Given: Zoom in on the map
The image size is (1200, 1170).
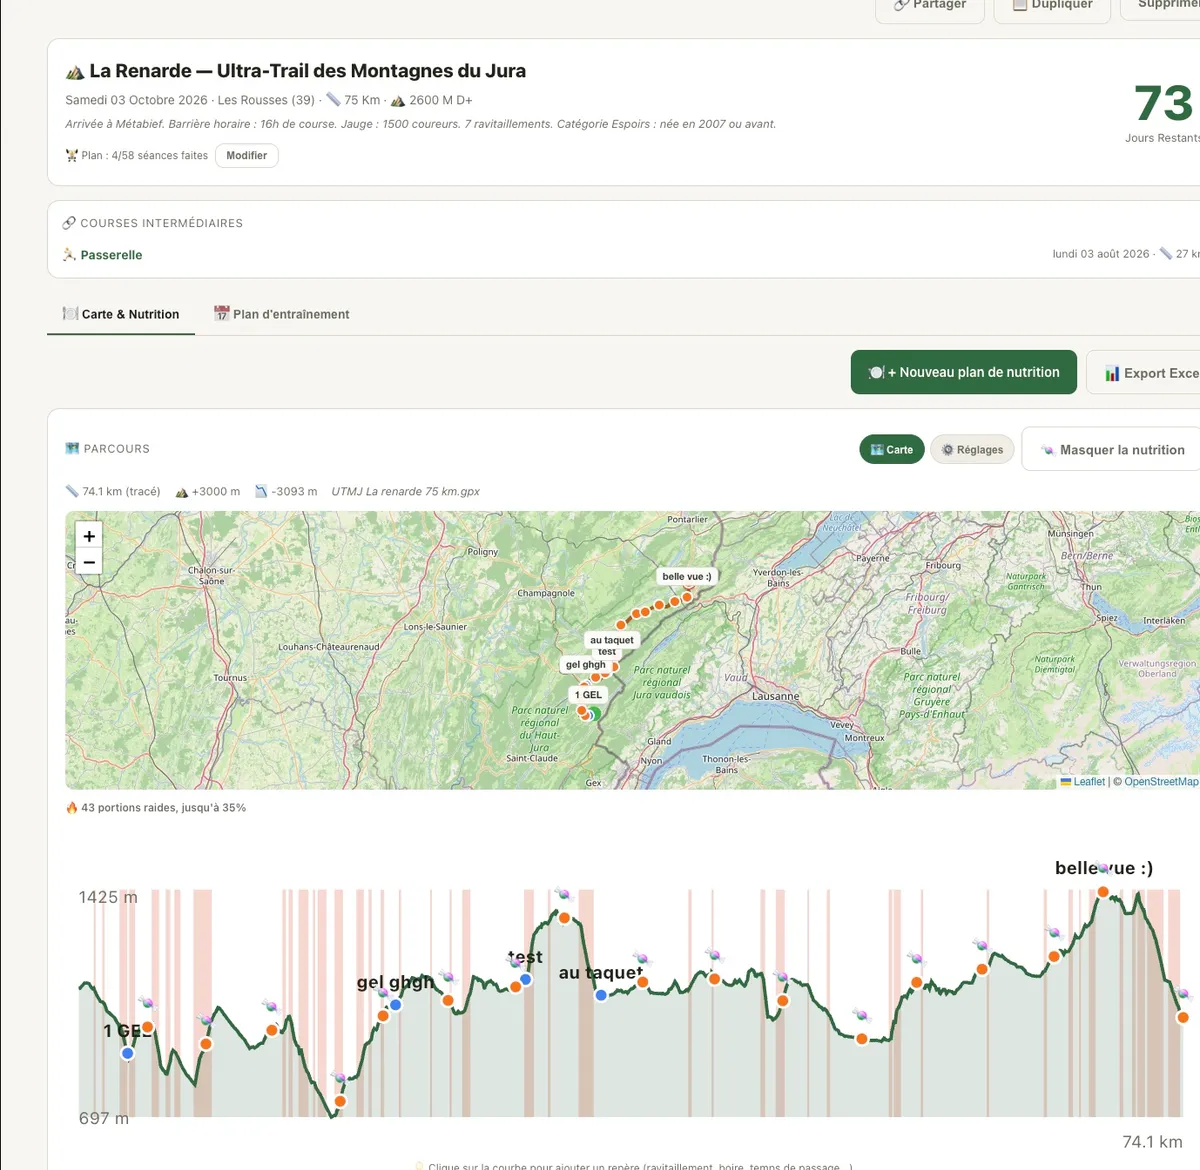Looking at the screenshot, I should 89,536.
